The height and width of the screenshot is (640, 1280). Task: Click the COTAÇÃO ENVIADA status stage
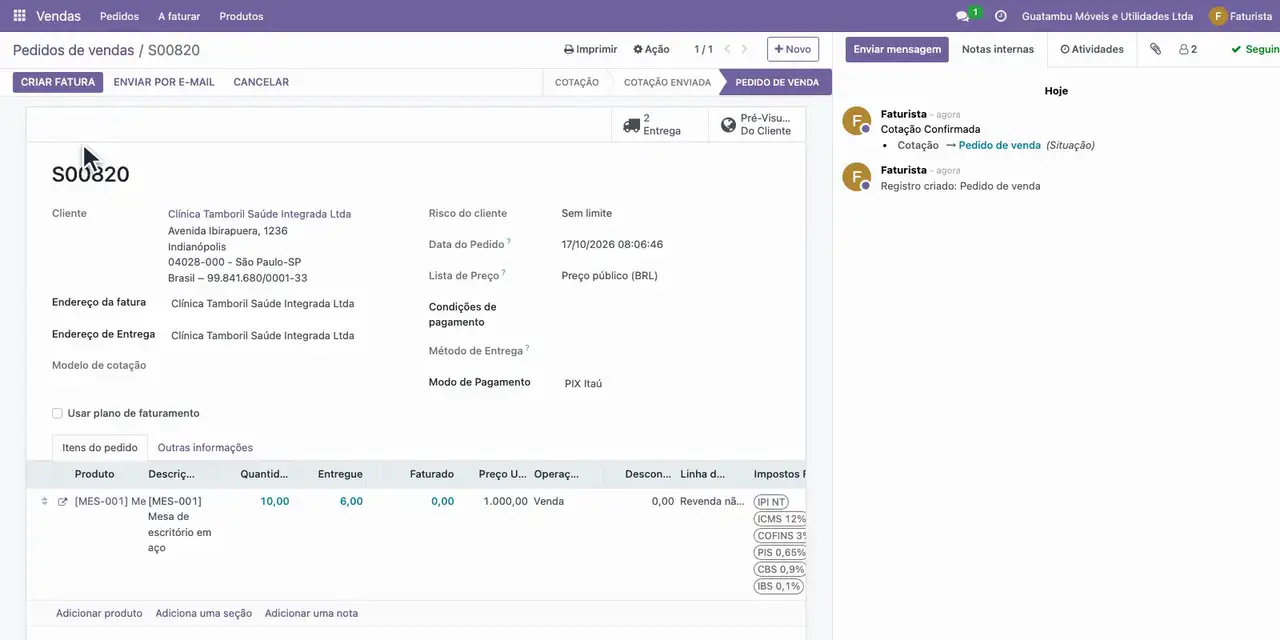pos(667,82)
